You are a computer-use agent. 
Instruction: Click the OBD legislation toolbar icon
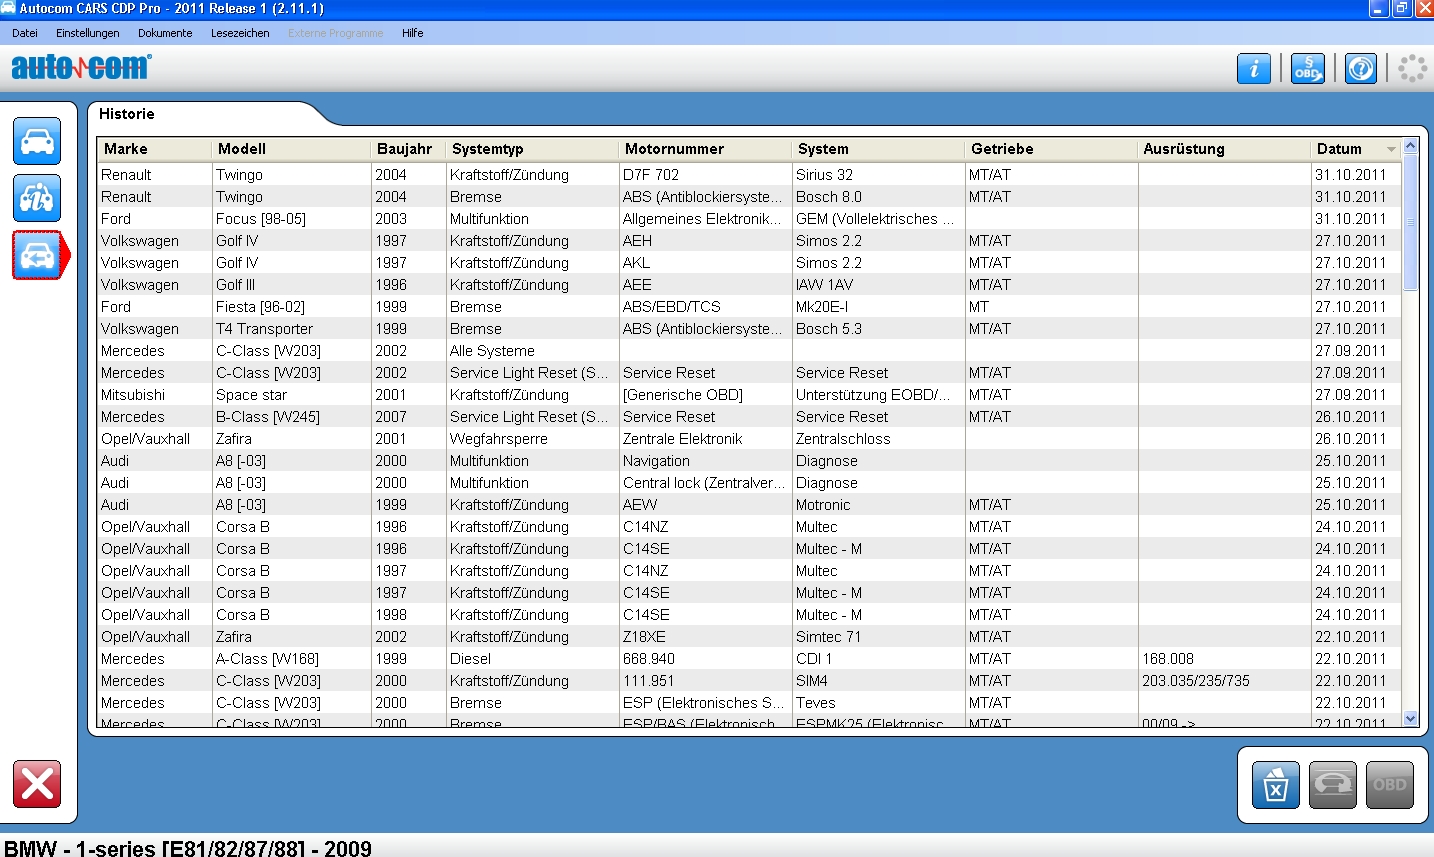1307,68
